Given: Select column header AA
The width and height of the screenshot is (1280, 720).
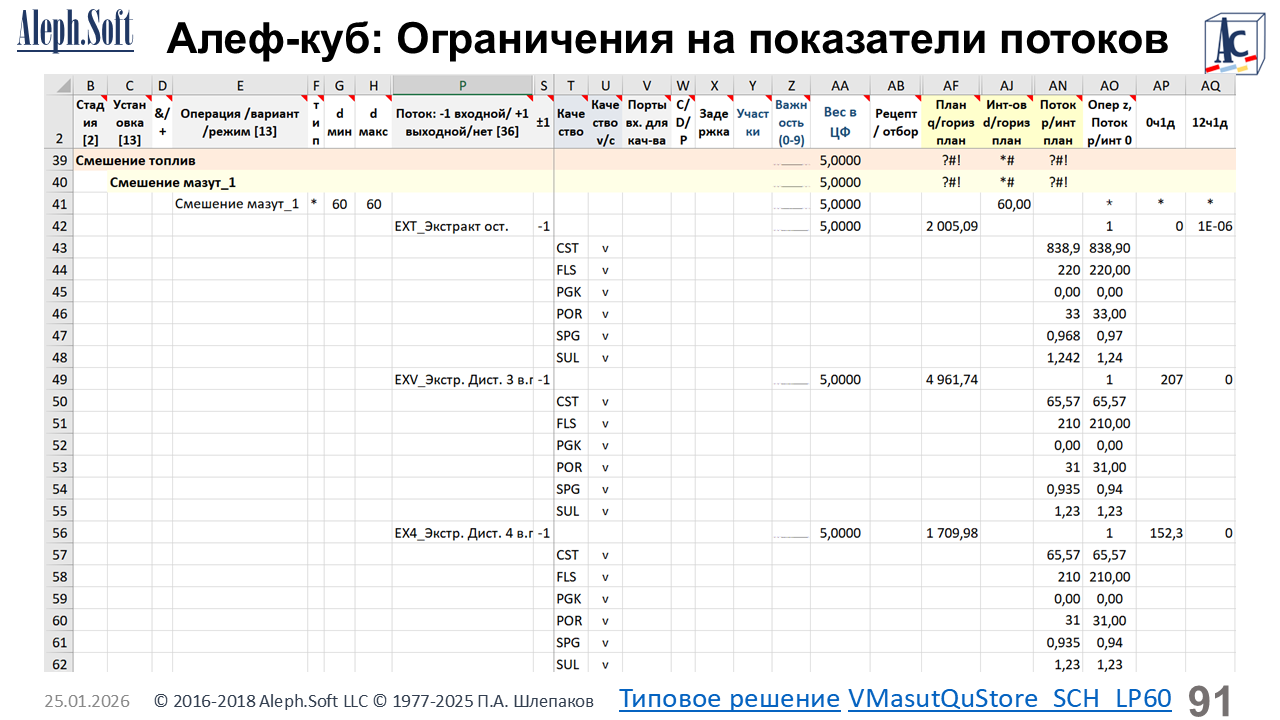Looking at the screenshot, I should (840, 86).
